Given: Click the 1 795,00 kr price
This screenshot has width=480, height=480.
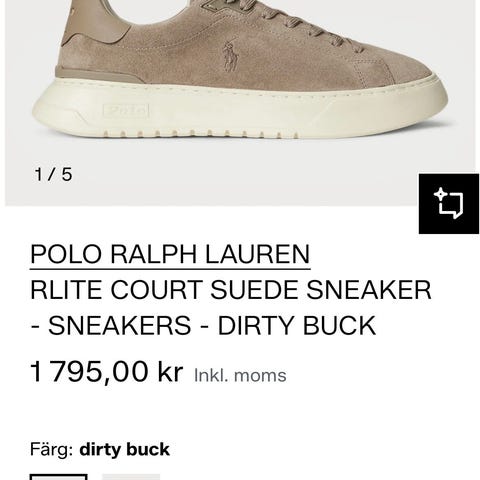Looking at the screenshot, I should tap(107, 371).
